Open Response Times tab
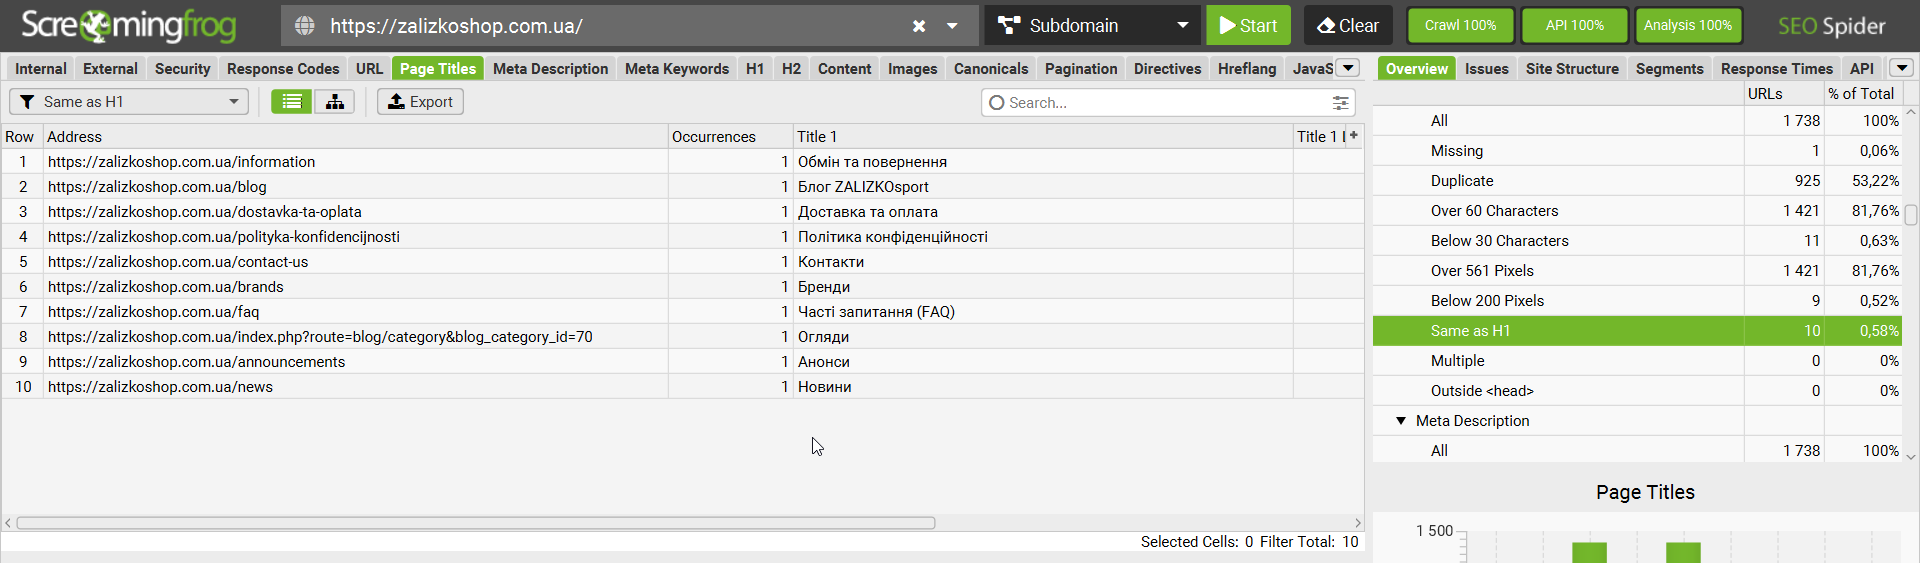The width and height of the screenshot is (1920, 563). click(x=1776, y=68)
